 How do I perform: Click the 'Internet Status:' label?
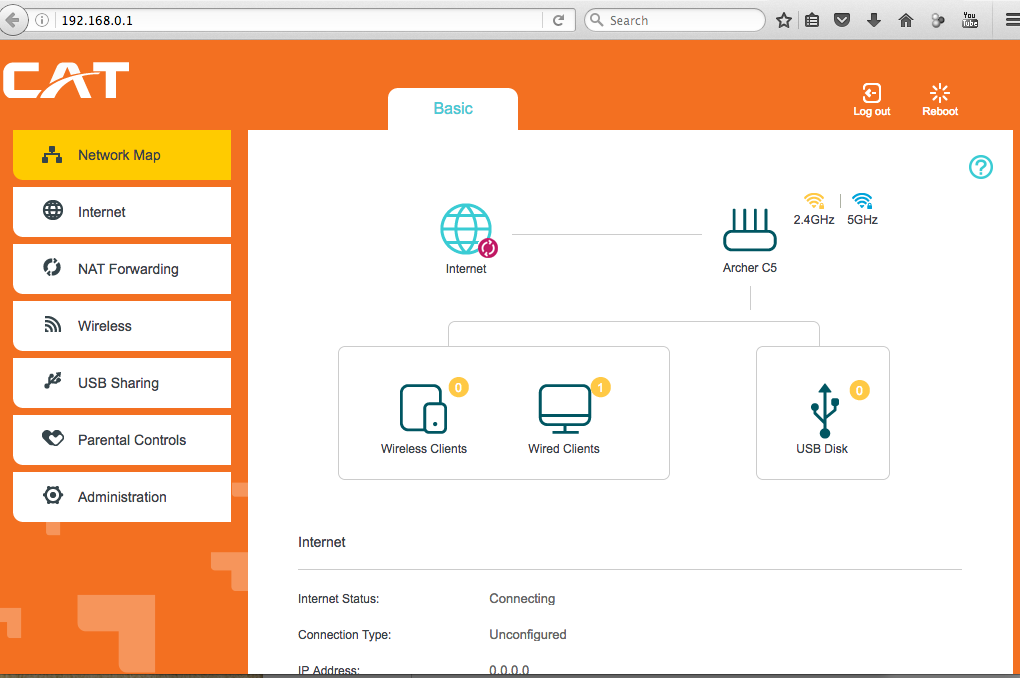click(x=338, y=599)
